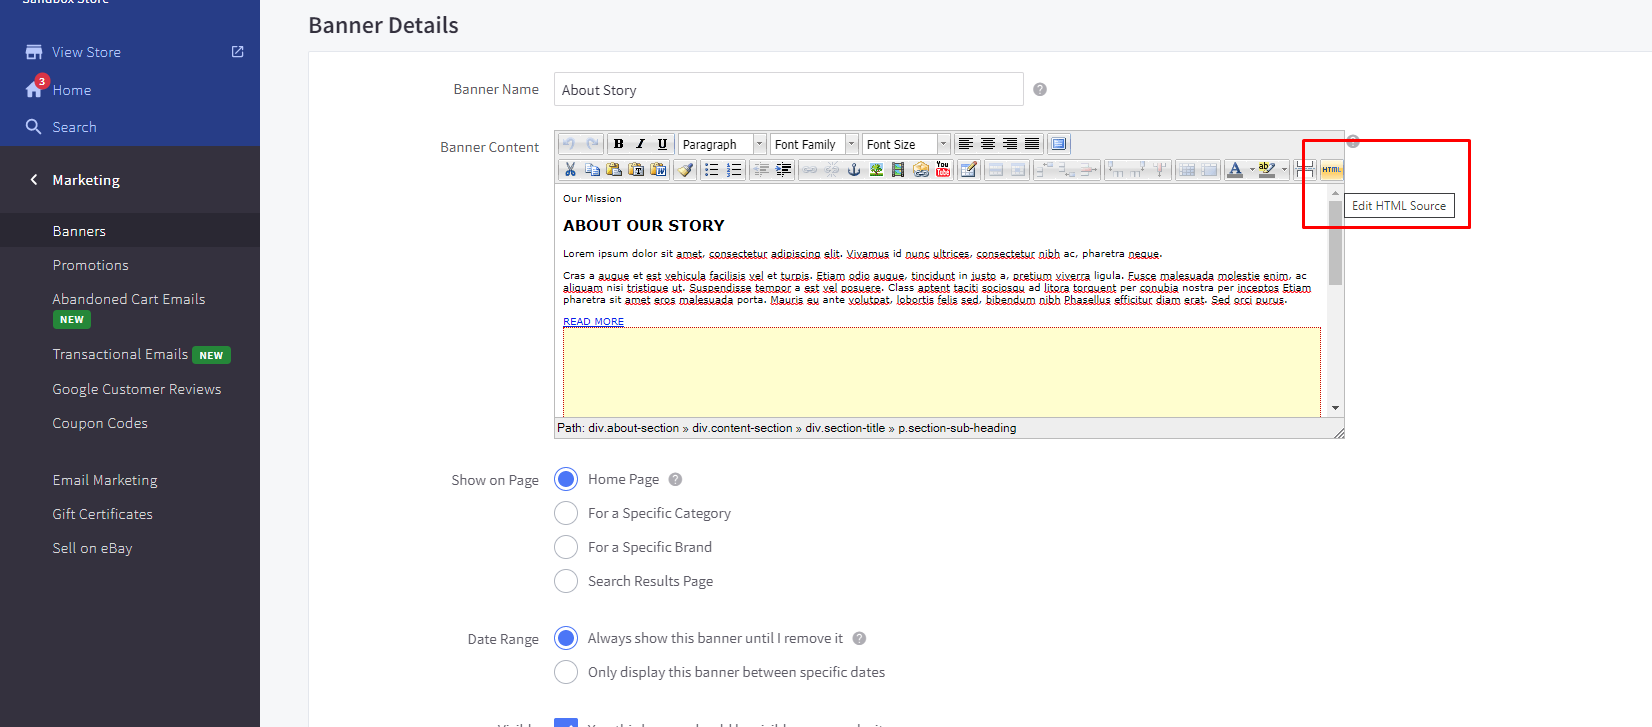Open external link icon beside View Store
Viewport: 1652px width, 727px height.
[237, 51]
